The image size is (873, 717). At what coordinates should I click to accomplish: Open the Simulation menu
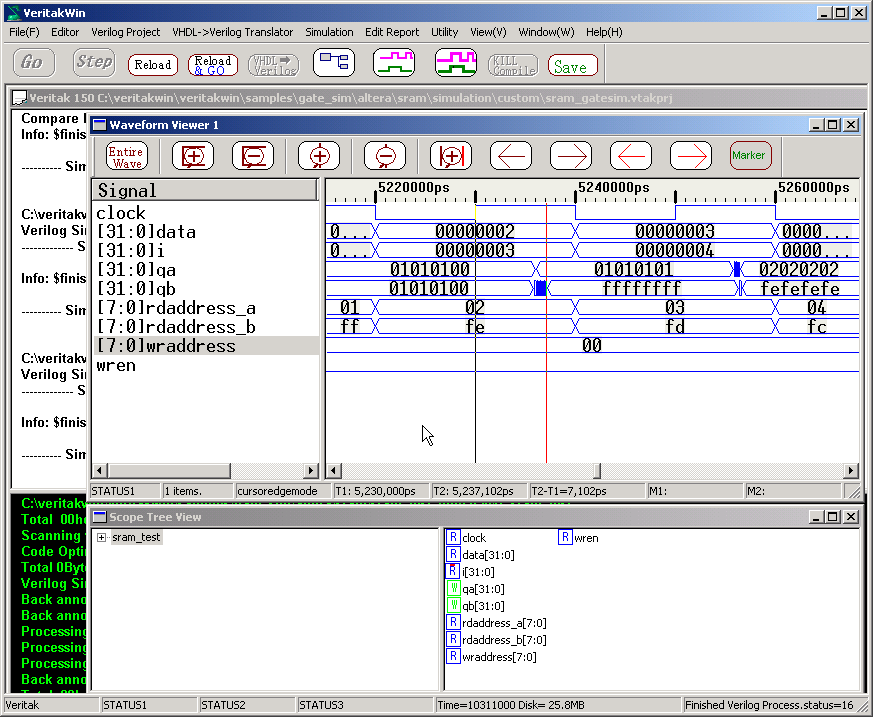[x=329, y=32]
